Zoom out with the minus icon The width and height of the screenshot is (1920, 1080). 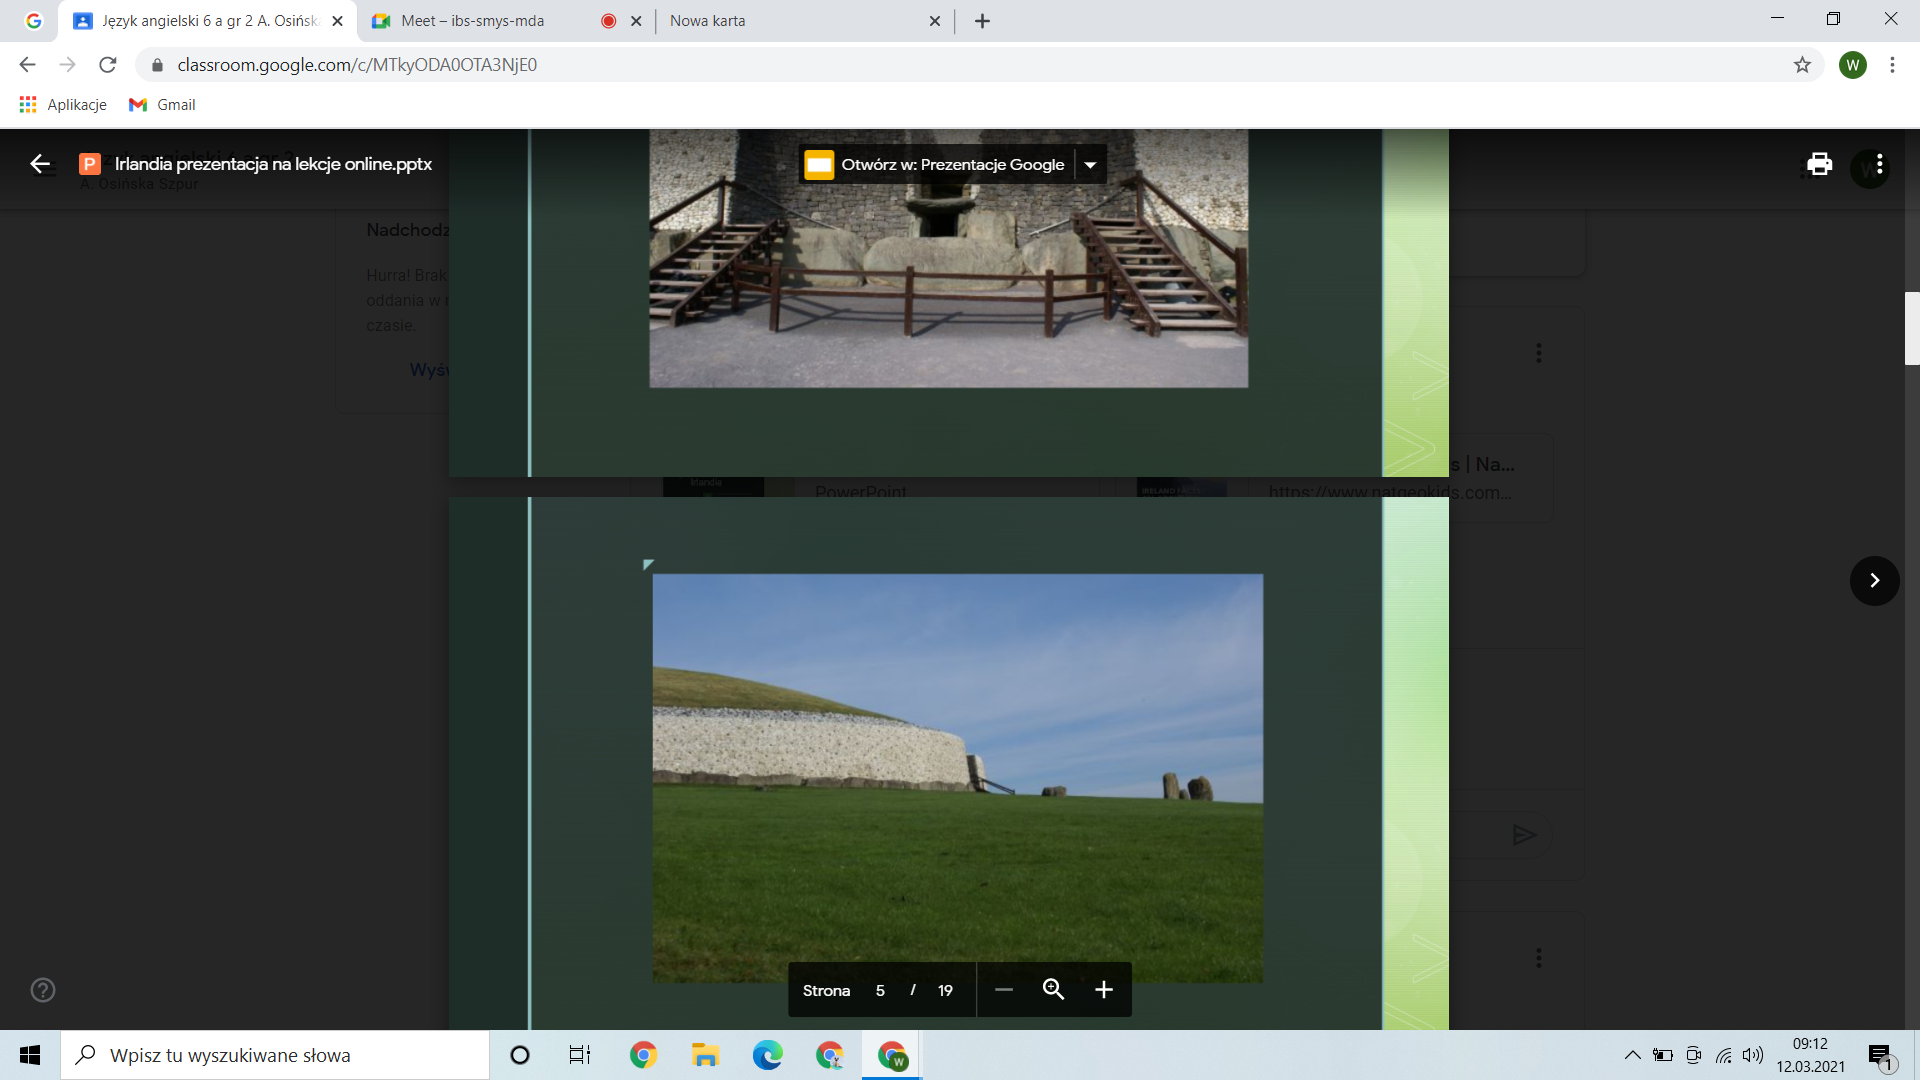1004,990
